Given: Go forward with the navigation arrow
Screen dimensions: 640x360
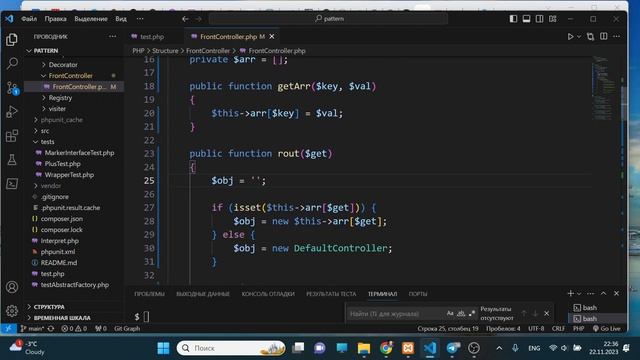Looking at the screenshot, I should (198, 19).
